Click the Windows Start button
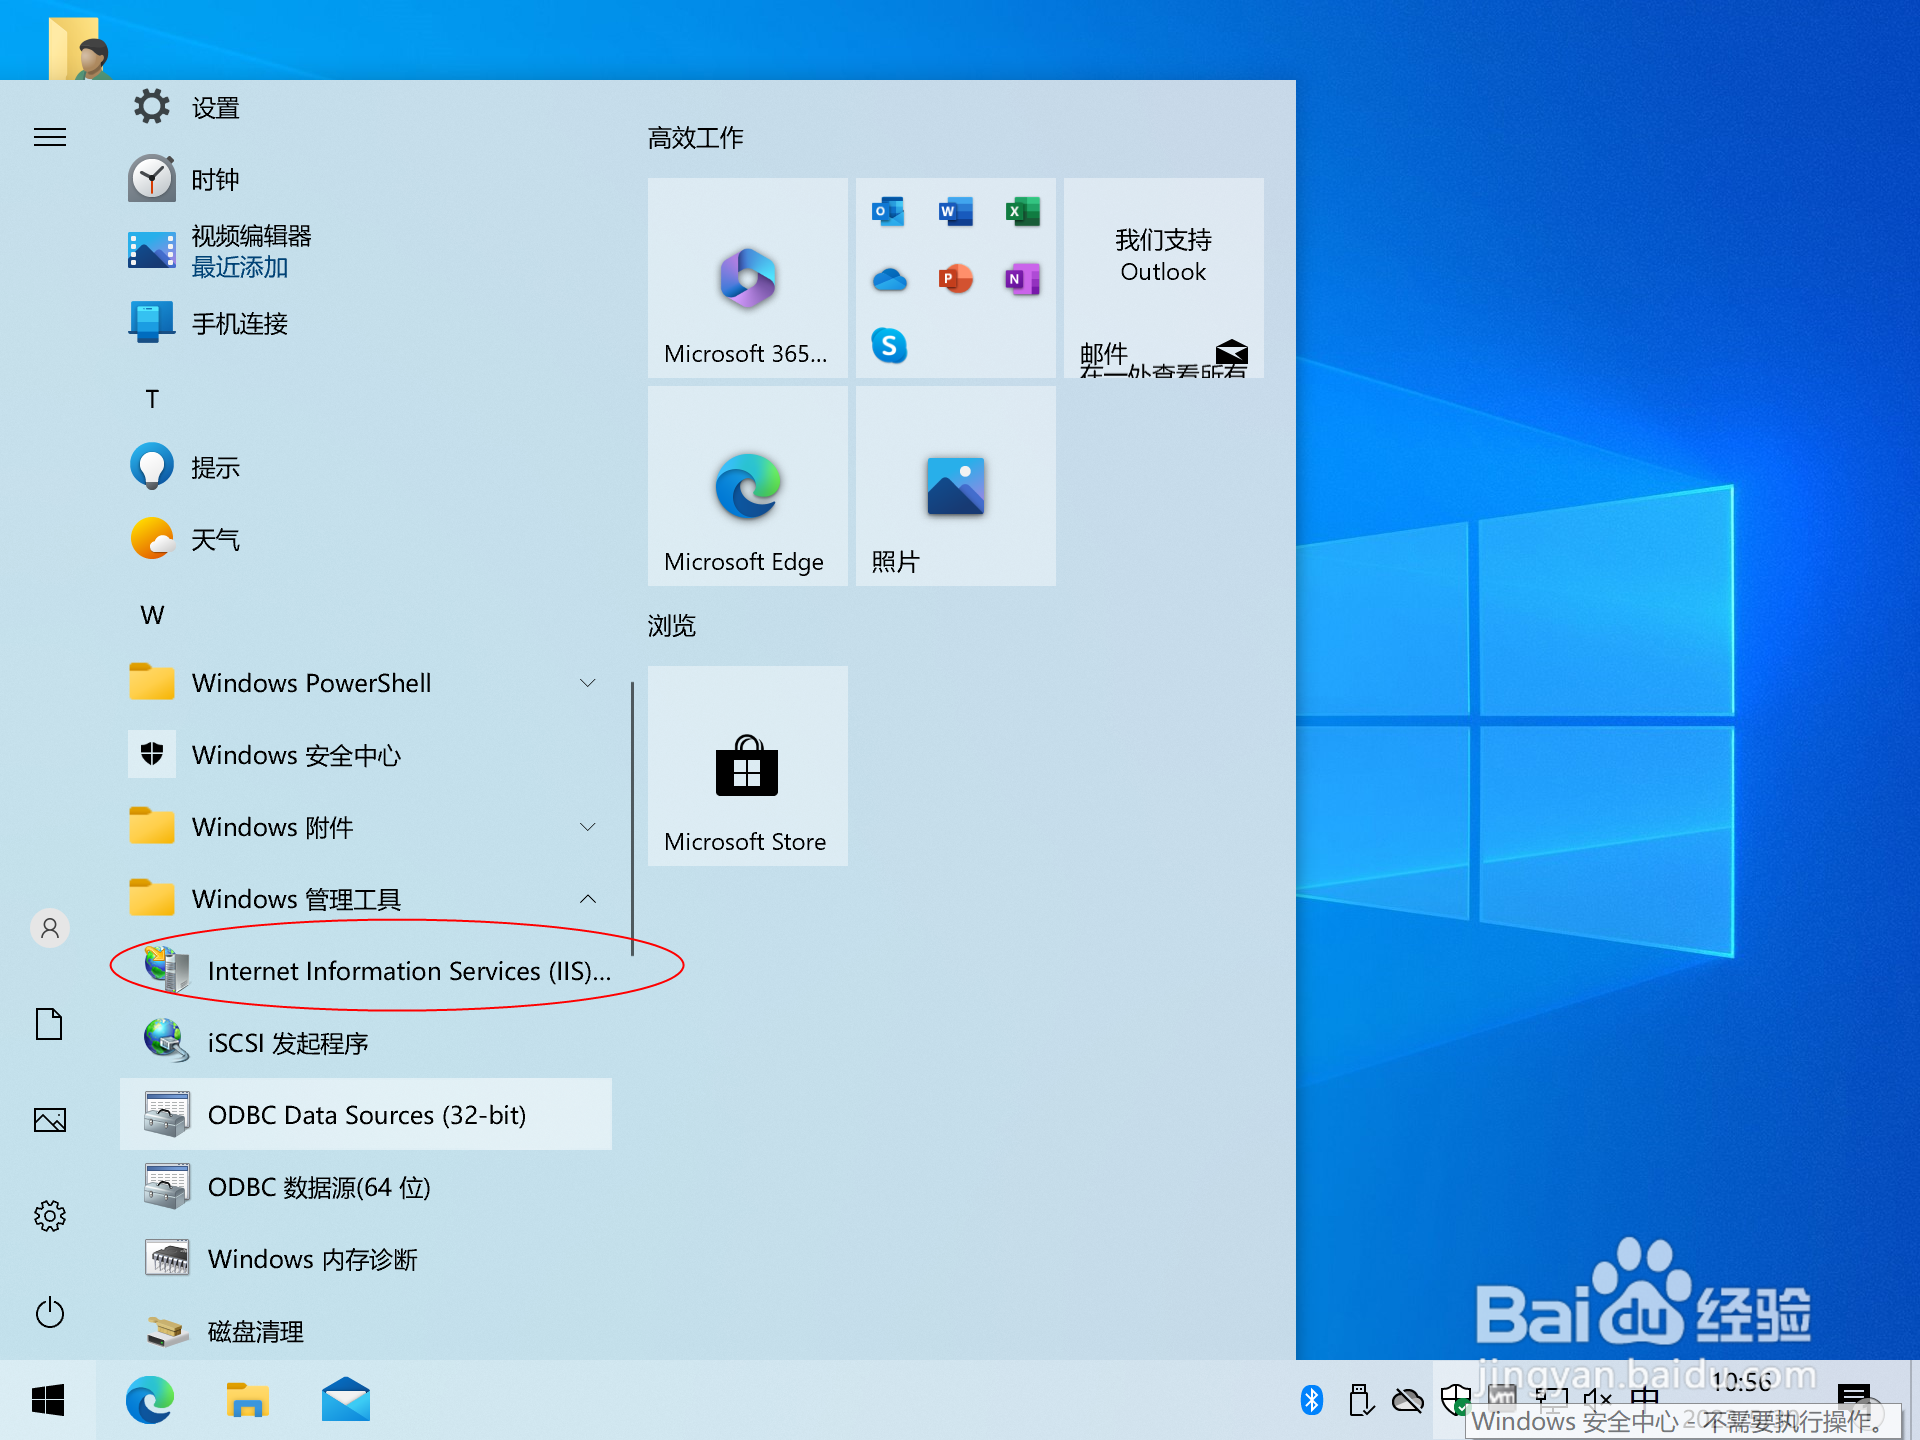This screenshot has height=1440, width=1920. pos(48,1400)
